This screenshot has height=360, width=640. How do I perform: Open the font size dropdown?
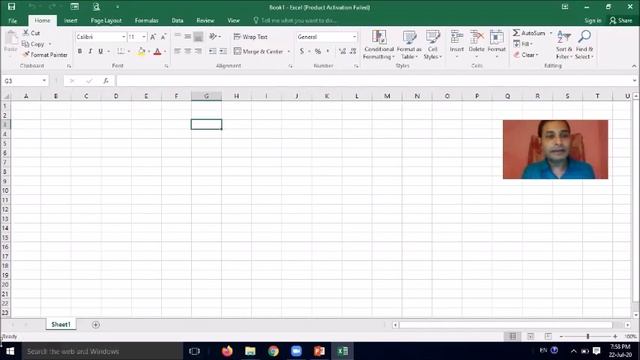144,37
